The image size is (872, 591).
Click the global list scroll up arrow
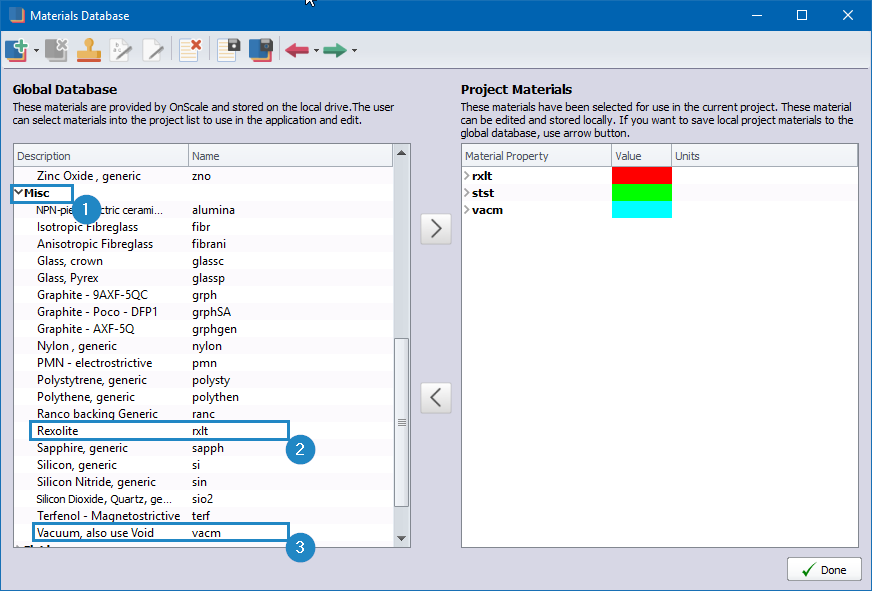click(402, 152)
